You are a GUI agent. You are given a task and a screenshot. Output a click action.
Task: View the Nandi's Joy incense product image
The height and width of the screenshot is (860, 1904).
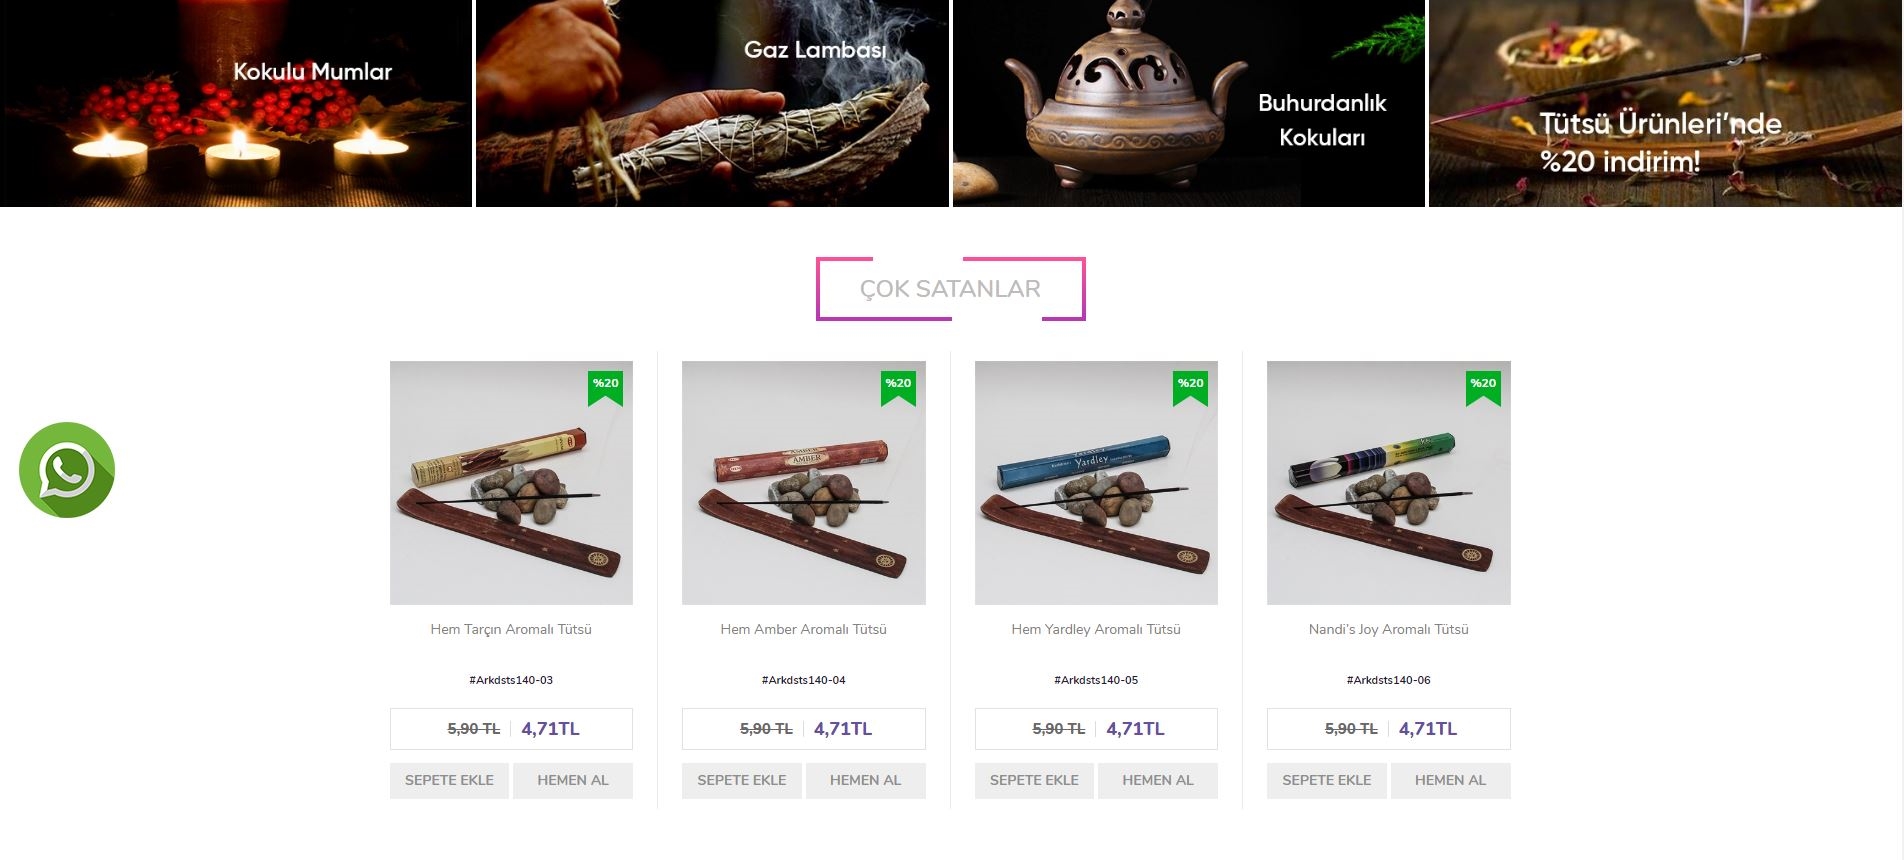[1389, 483]
